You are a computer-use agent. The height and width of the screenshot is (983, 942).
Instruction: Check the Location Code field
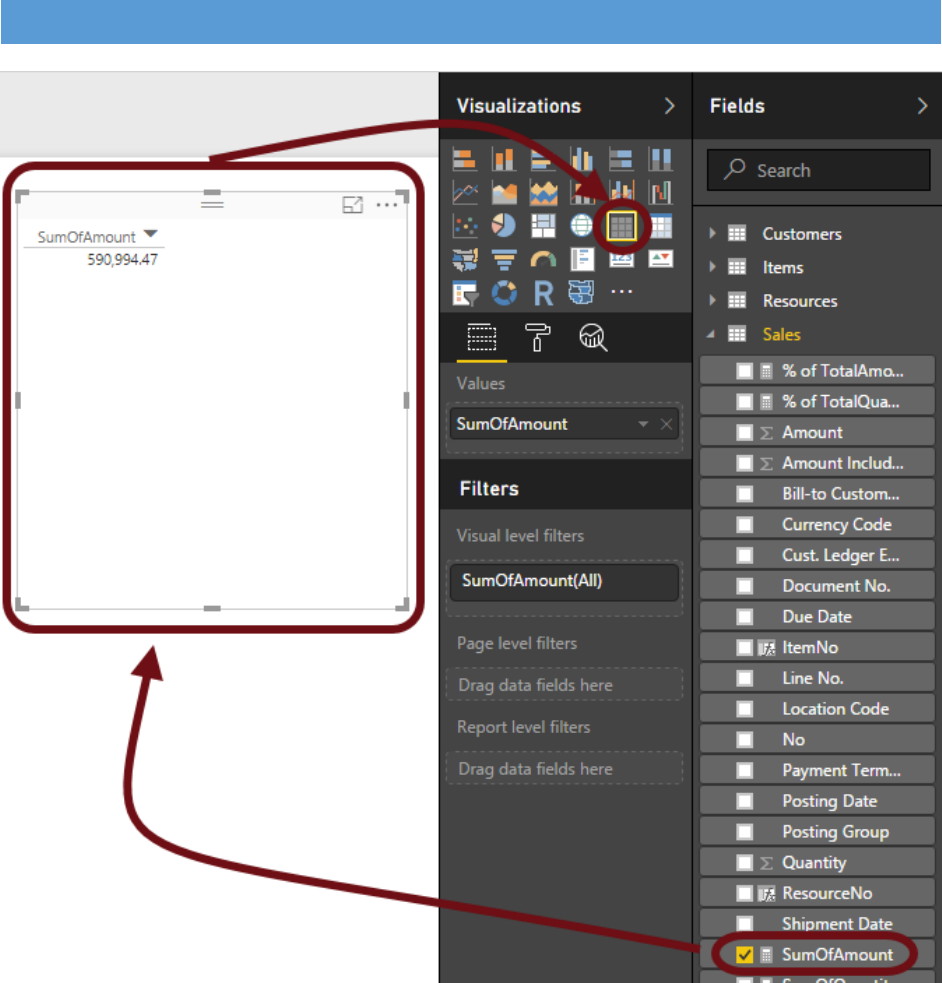coord(744,709)
